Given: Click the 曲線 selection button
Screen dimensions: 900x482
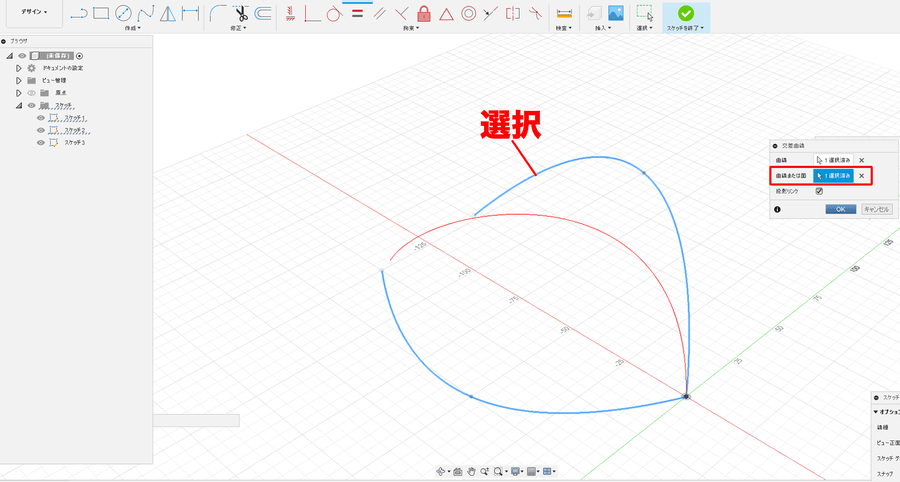Looking at the screenshot, I should tap(833, 160).
